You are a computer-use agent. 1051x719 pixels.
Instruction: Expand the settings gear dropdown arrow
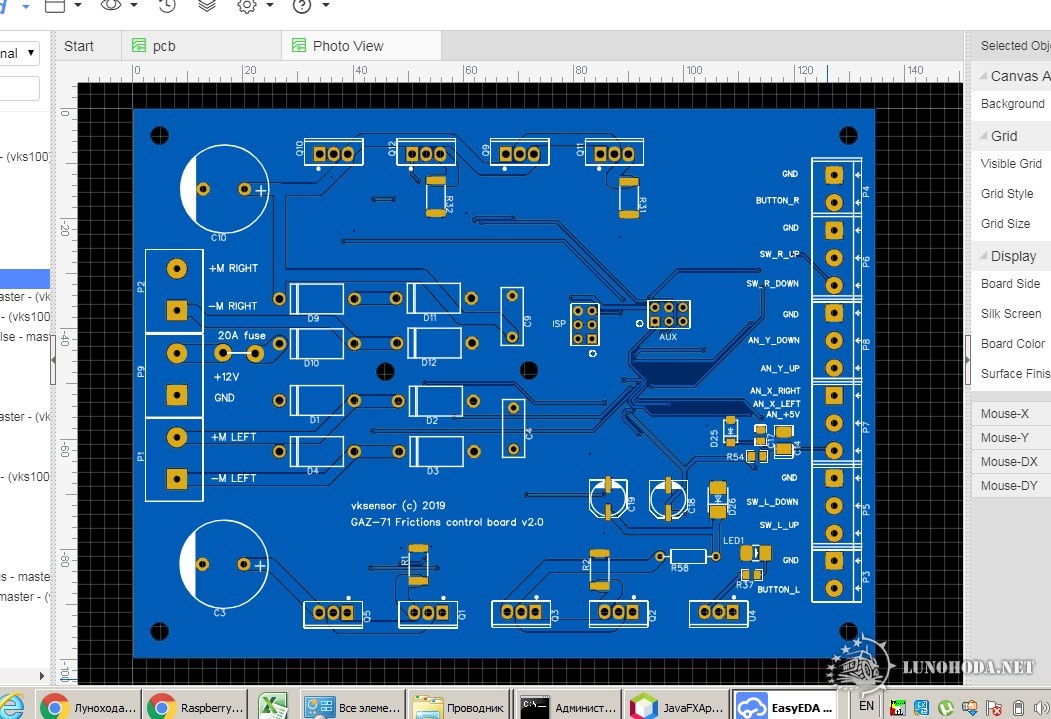tap(270, 6)
